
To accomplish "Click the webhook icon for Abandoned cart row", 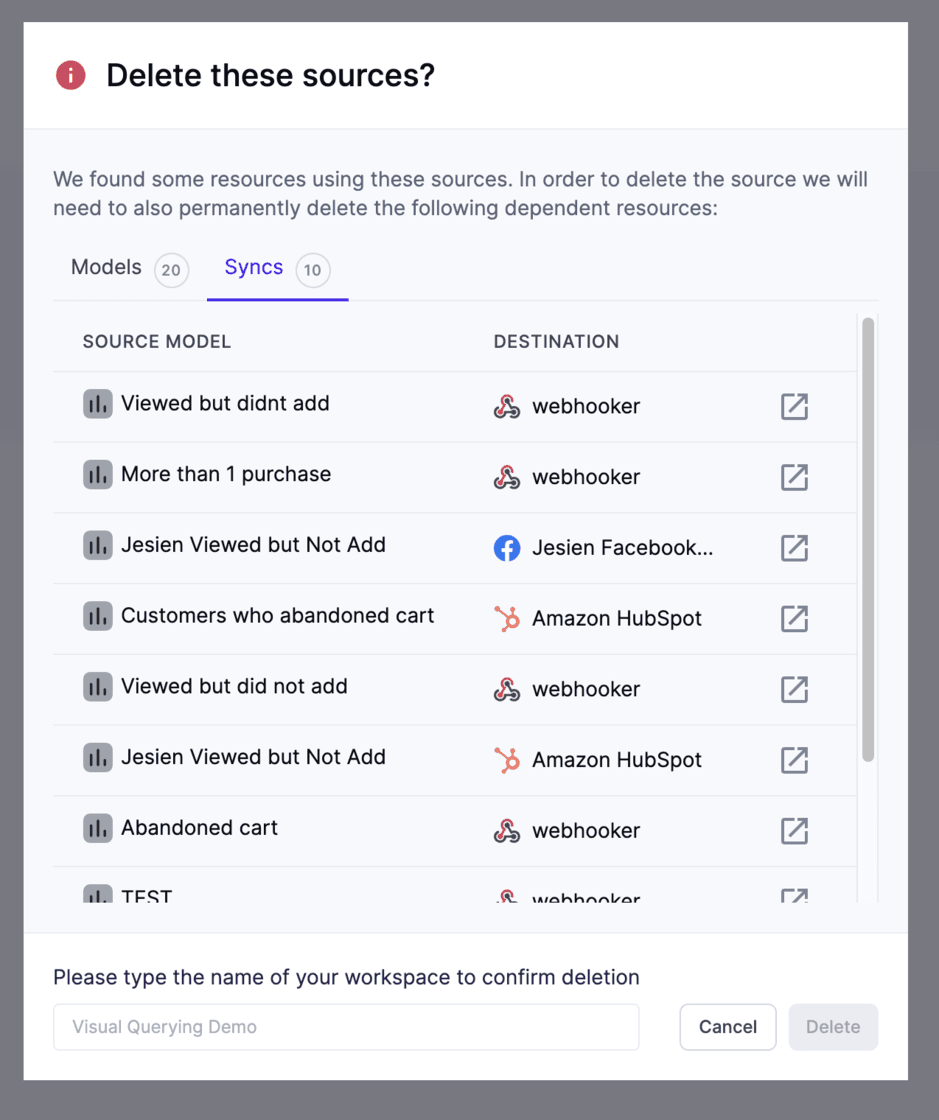I will [x=507, y=831].
